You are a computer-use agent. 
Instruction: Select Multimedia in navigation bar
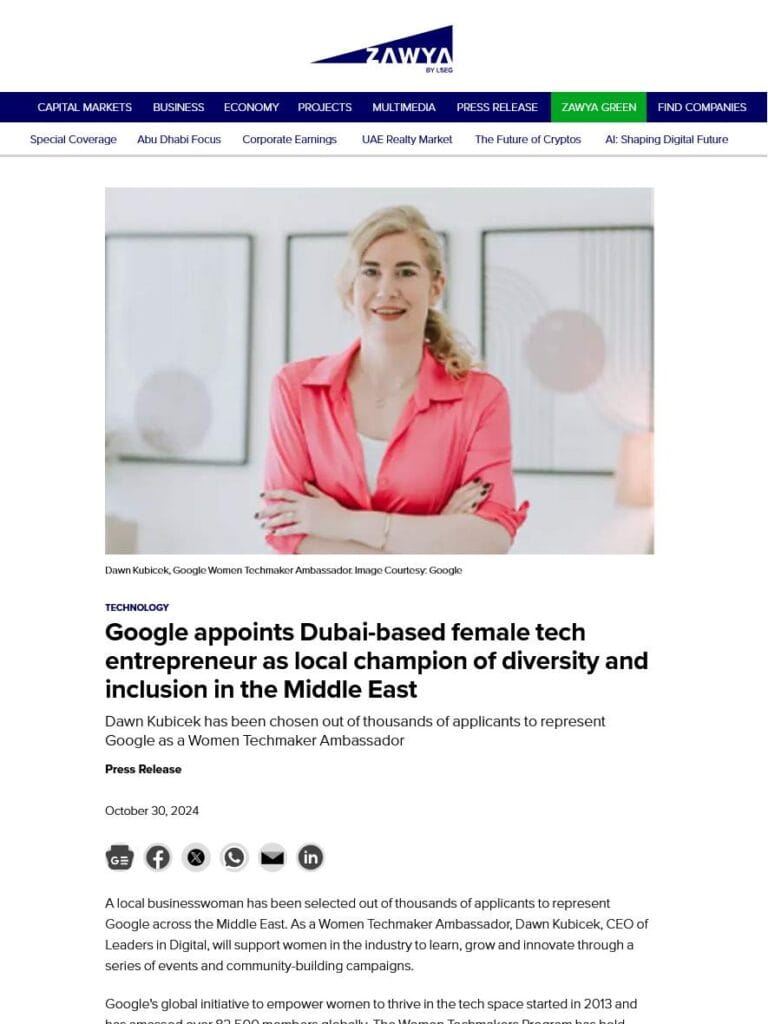(x=404, y=107)
